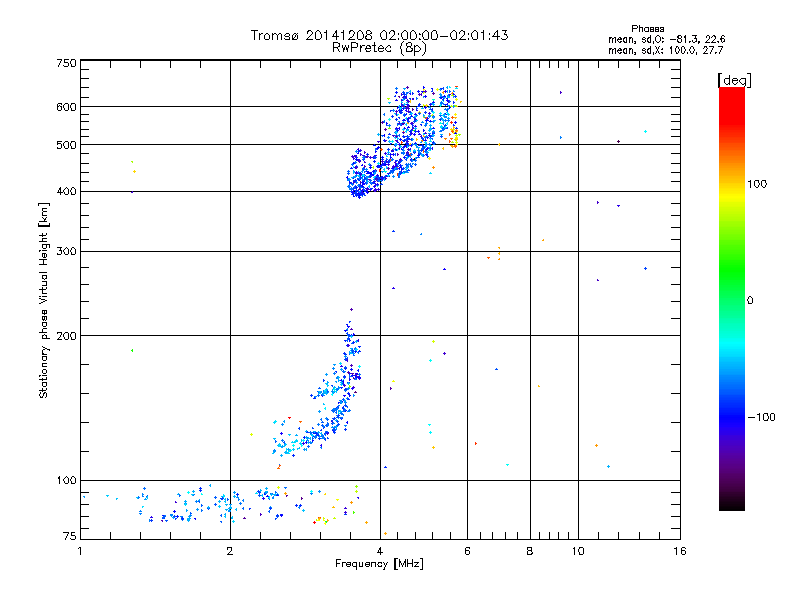800x600 pixels.
Task: Click the plot title "Tromsø 20141208 02:00:00-02:01:43"
Action: click(379, 35)
